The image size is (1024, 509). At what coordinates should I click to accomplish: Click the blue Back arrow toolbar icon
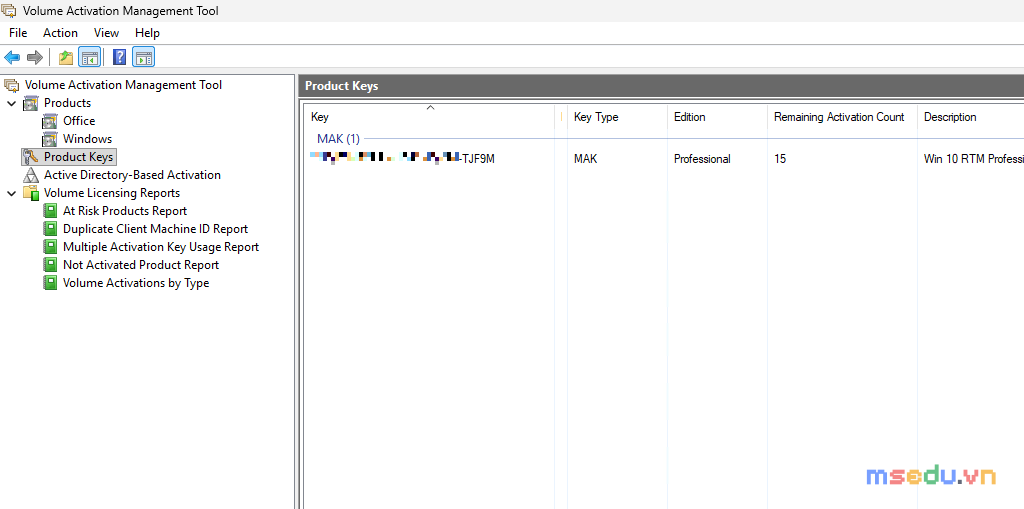tap(12, 57)
